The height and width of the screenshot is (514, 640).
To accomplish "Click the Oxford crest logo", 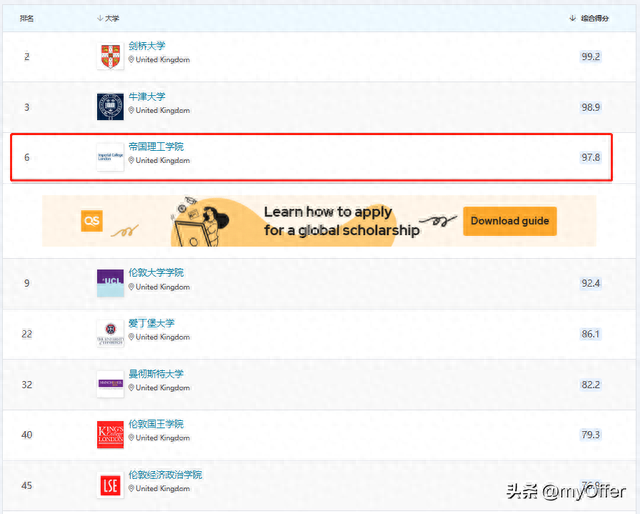I will click(111, 107).
